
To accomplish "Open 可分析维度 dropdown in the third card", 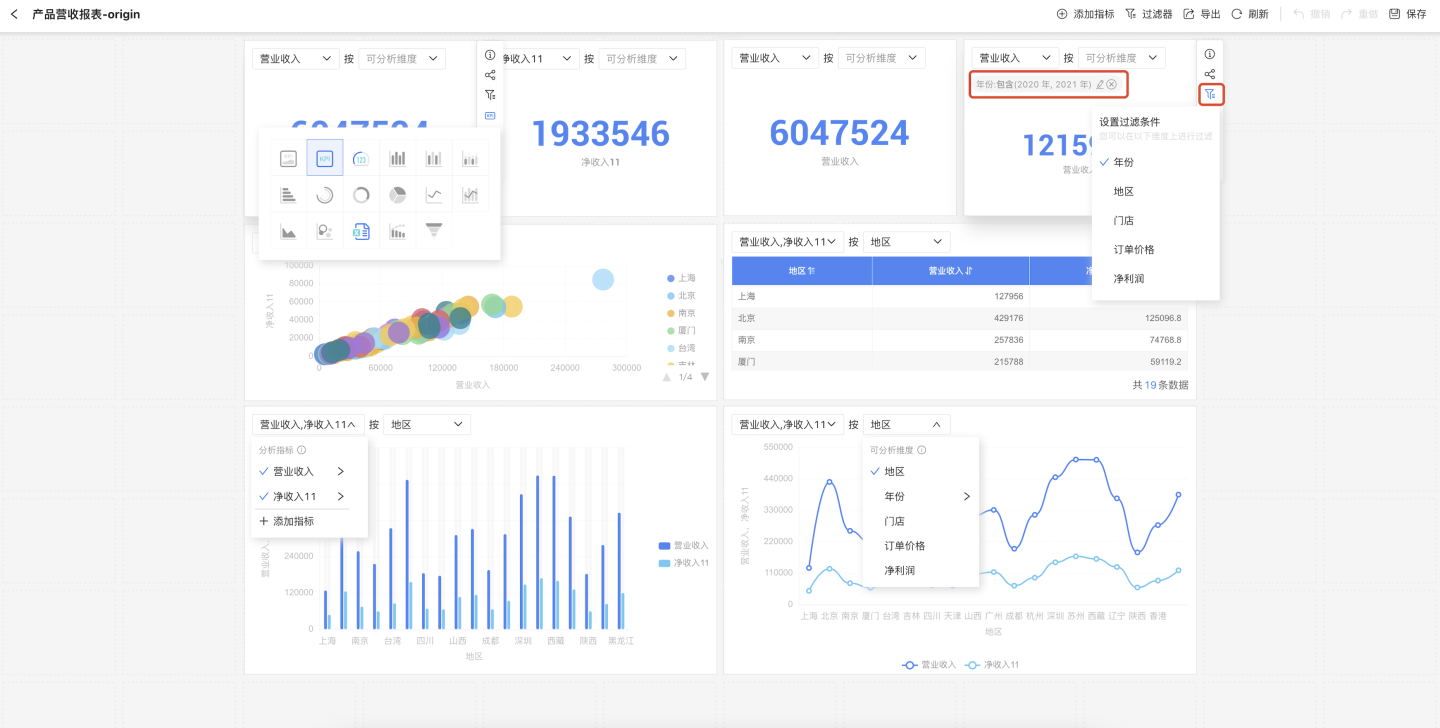I will coord(881,59).
